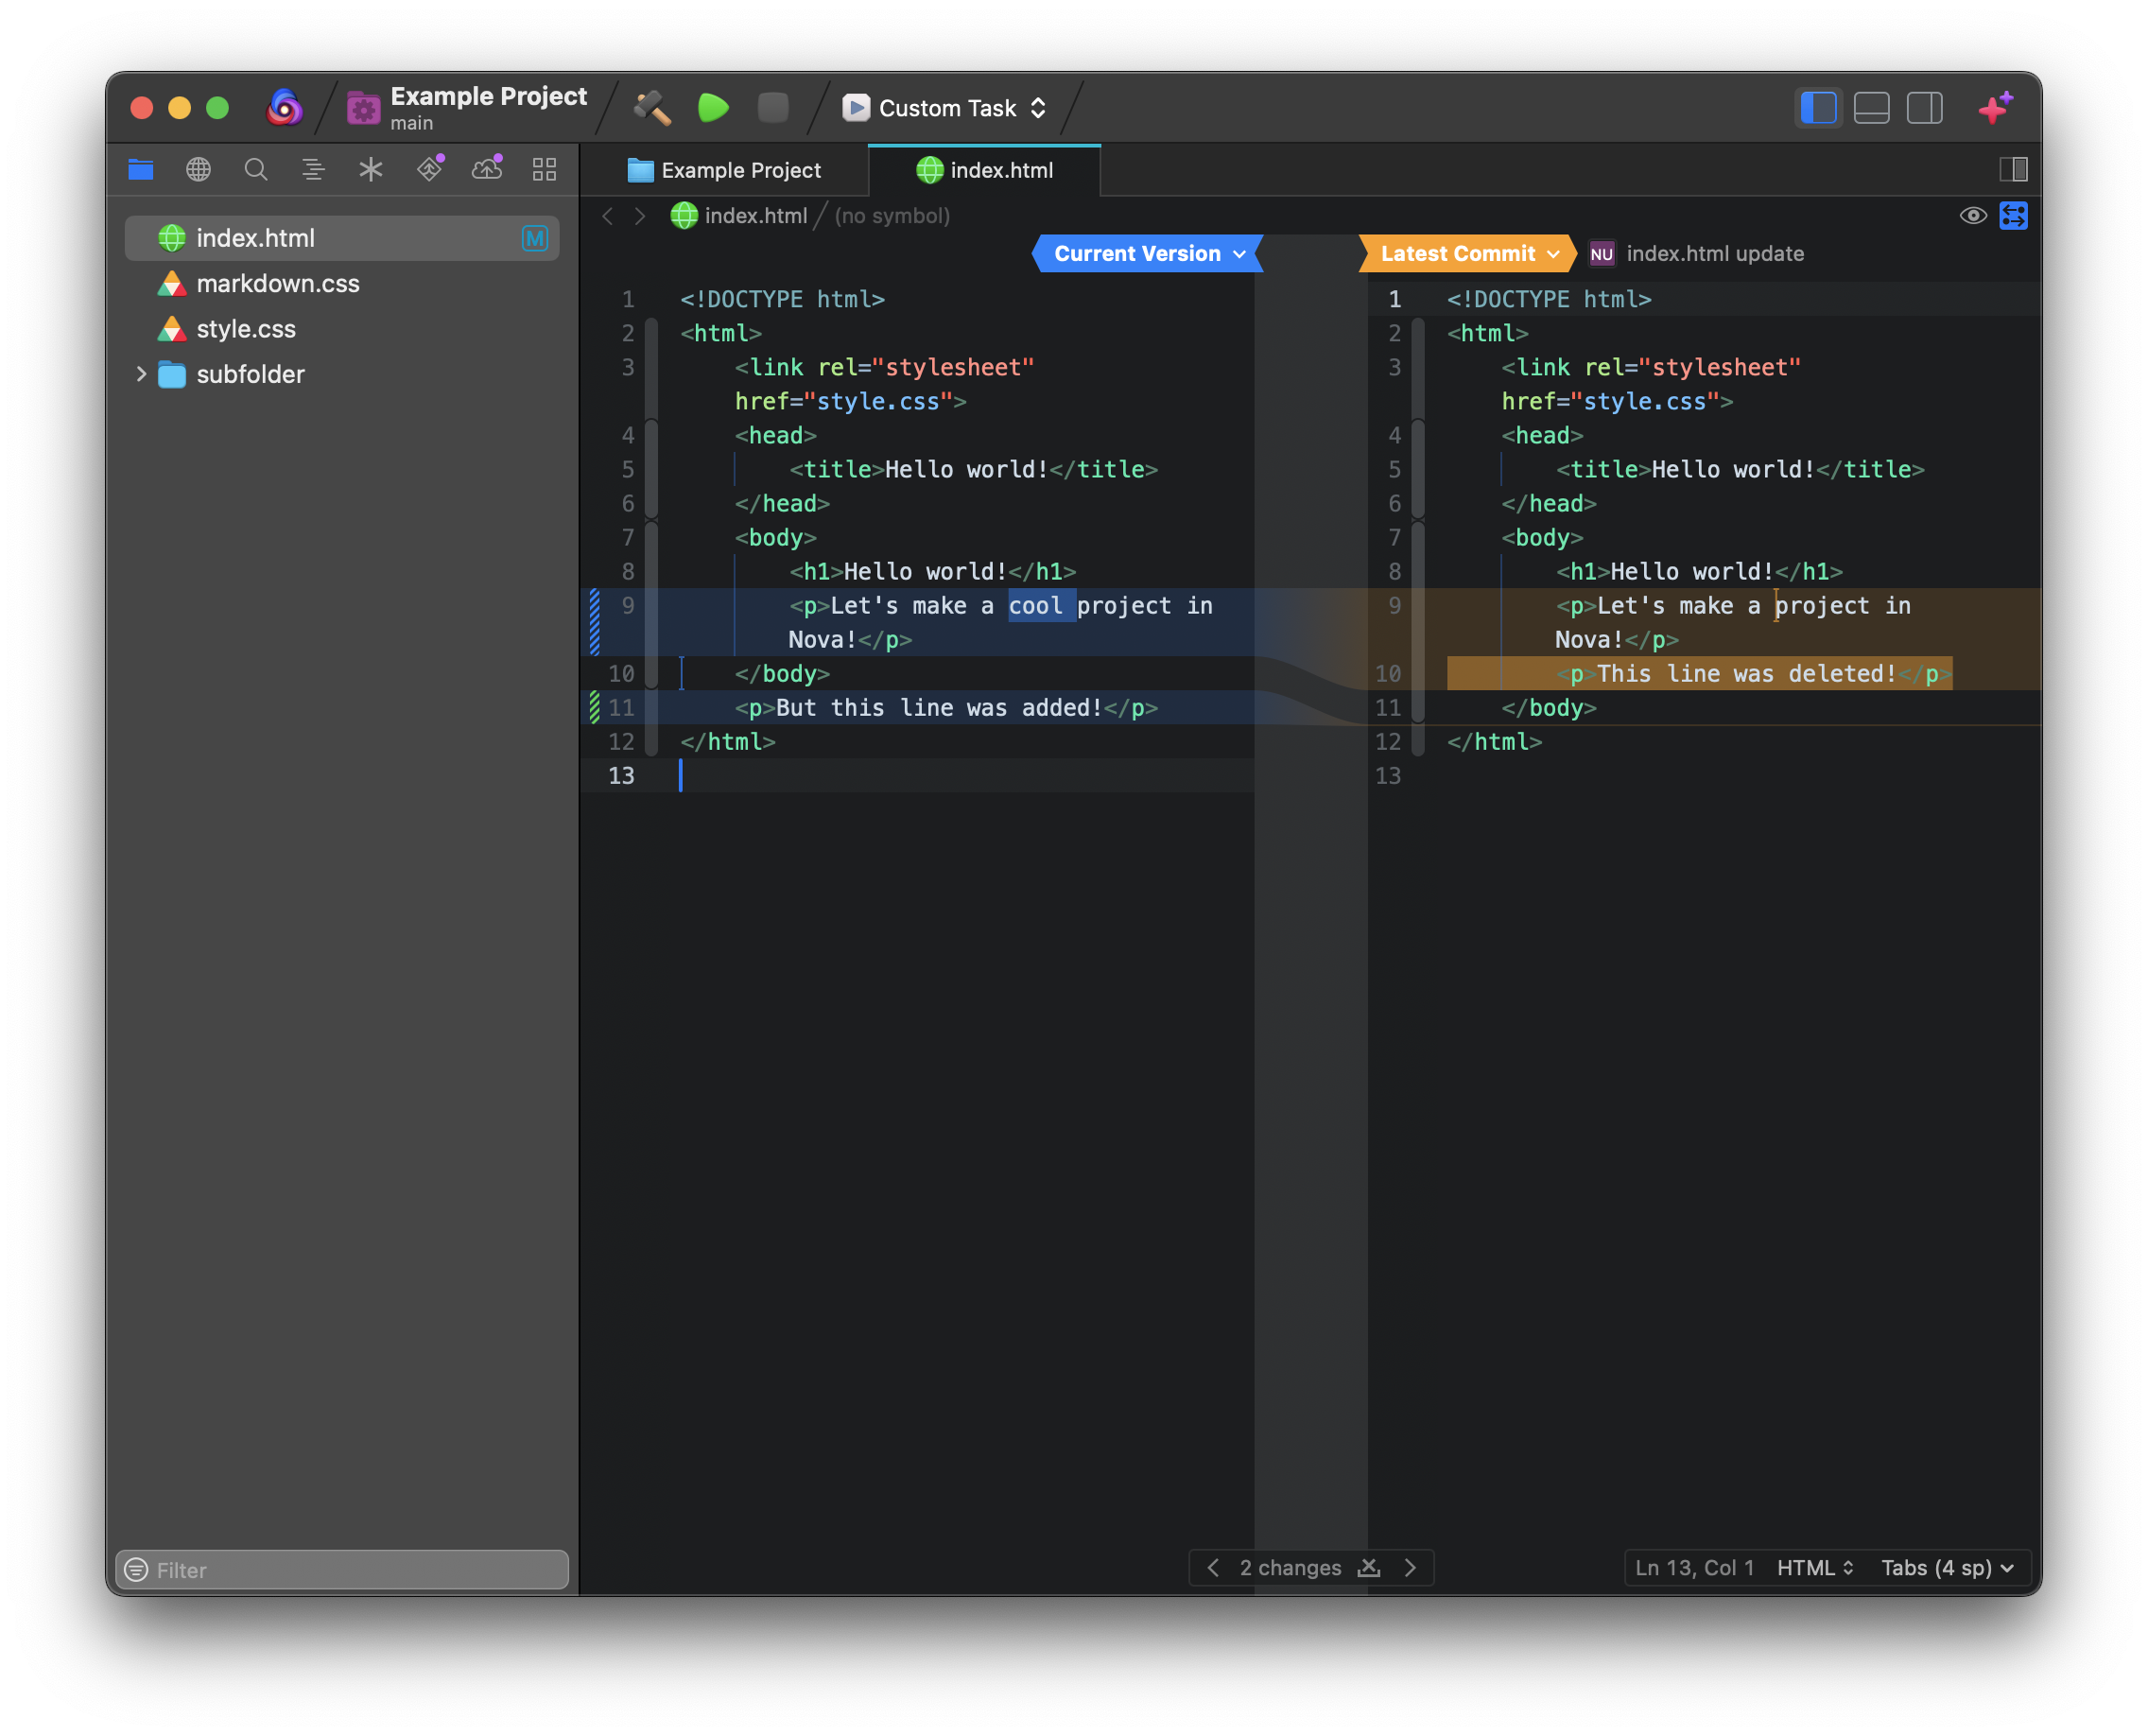Run the project with green play button

tap(713, 108)
